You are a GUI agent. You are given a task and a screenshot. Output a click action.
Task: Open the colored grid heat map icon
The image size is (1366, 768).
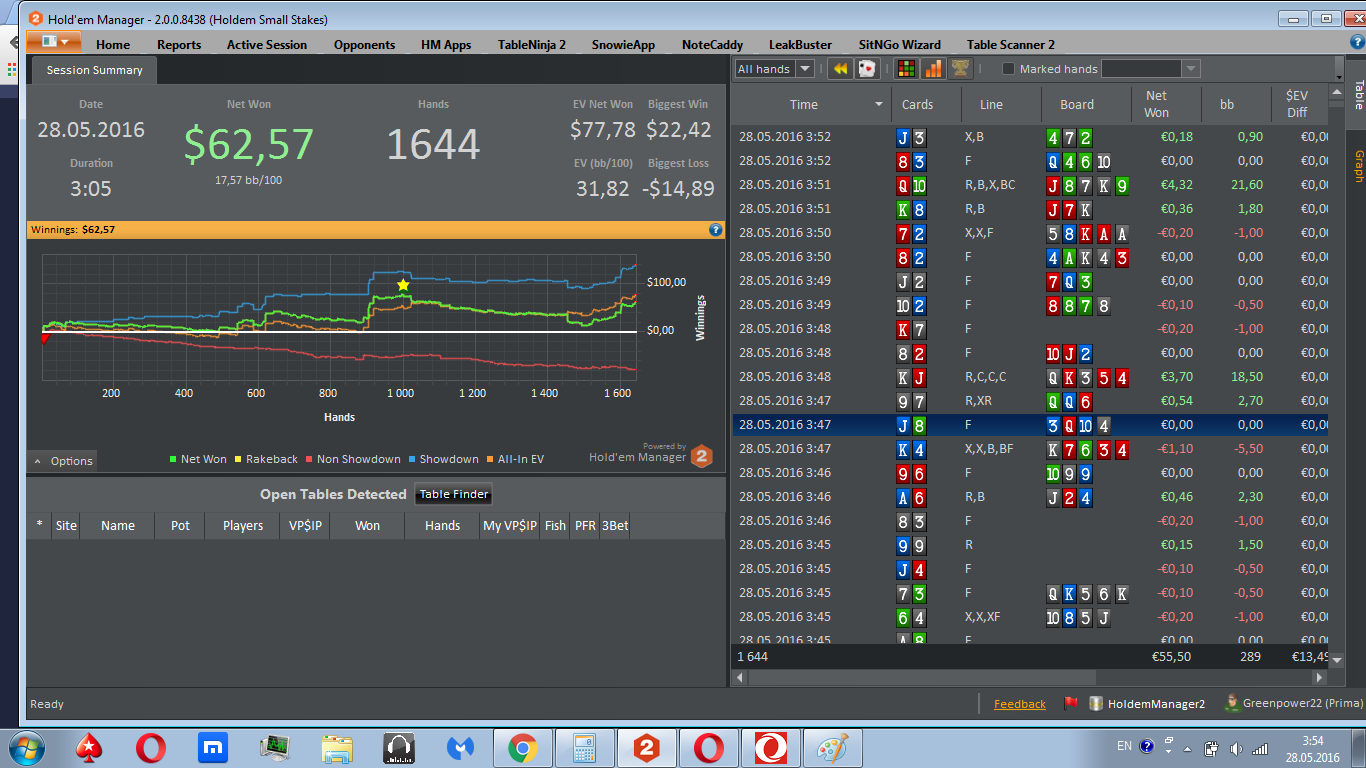tap(906, 69)
